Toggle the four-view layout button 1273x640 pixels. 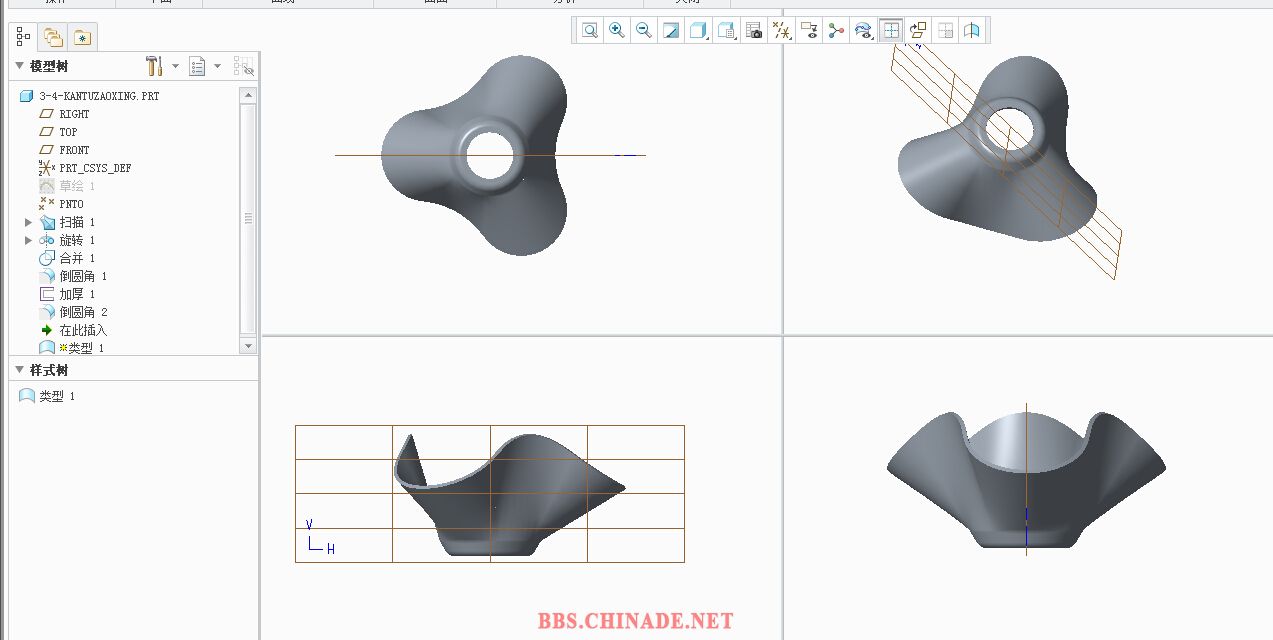pos(891,31)
